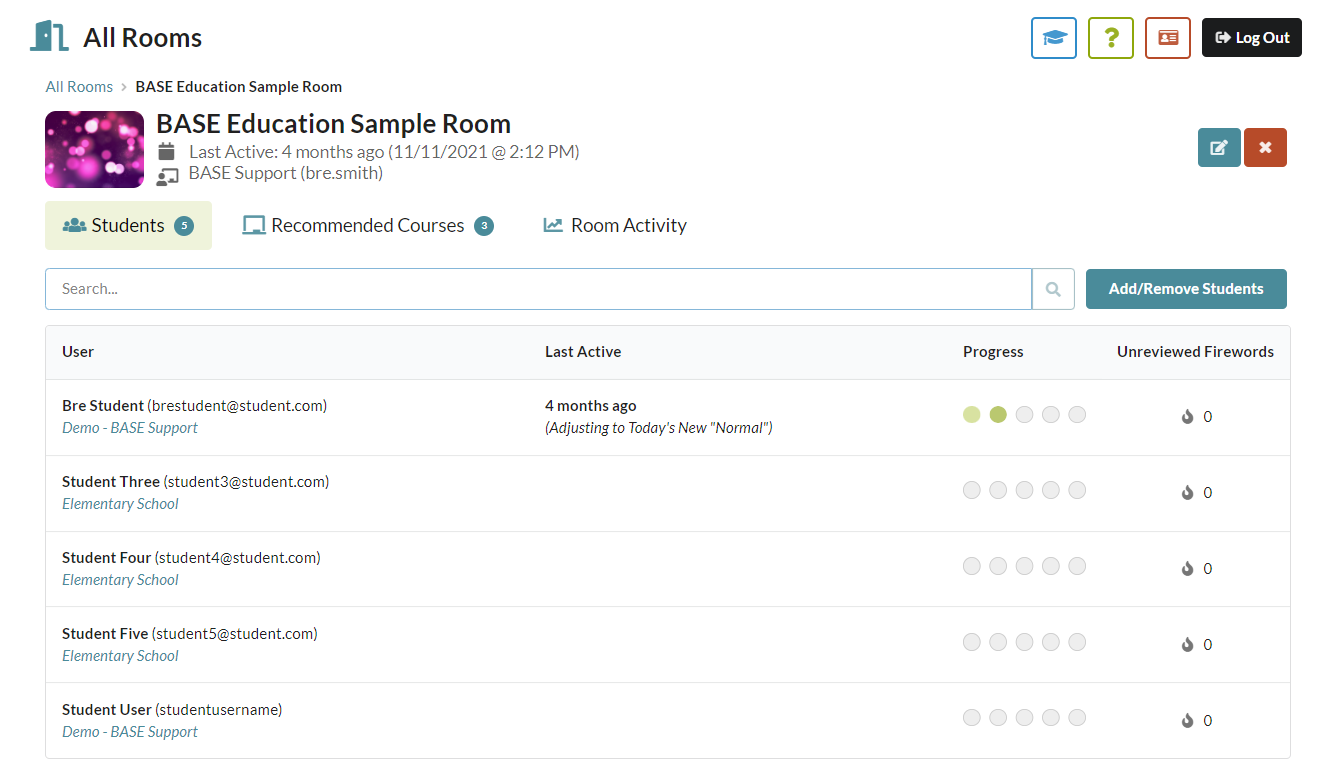Click the Last Active column header
This screenshot has height=783, width=1322.
tap(583, 352)
